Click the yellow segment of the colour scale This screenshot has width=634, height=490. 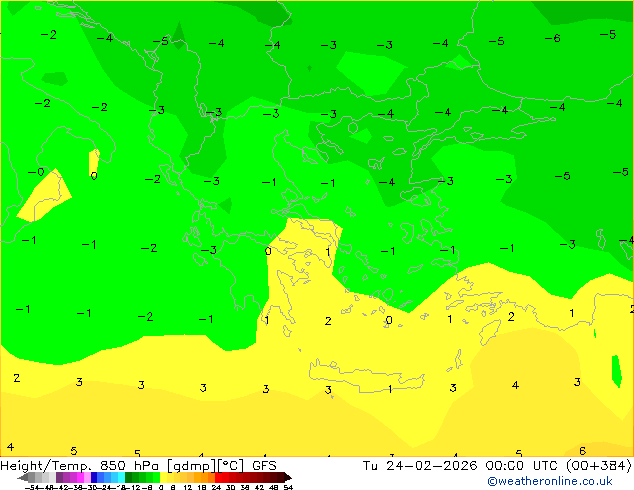163,477
